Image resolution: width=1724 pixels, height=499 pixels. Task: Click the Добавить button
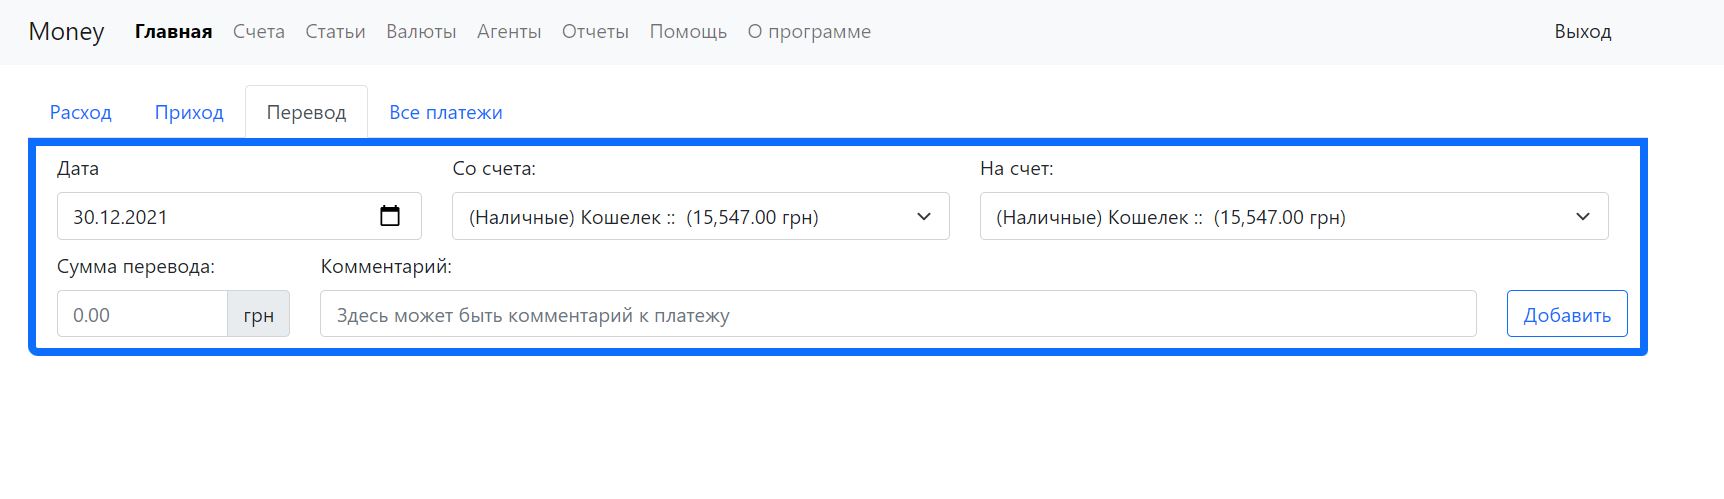click(x=1566, y=315)
